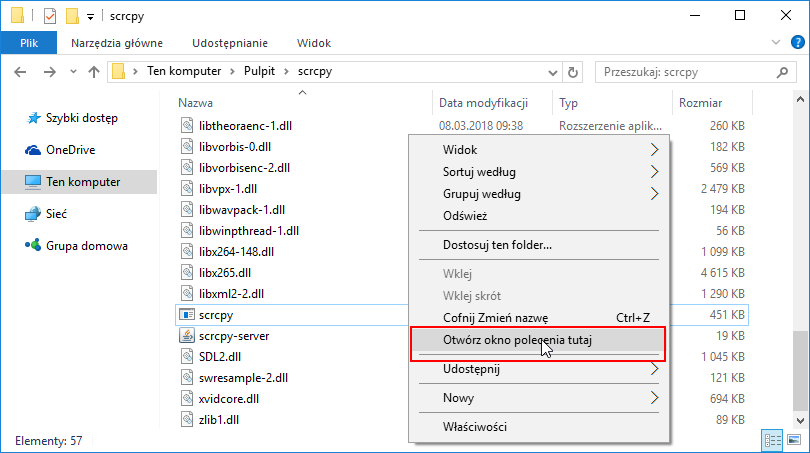Image resolution: width=810 pixels, height=453 pixels.
Task: Click the scrcpy application icon
Action: [x=186, y=315]
